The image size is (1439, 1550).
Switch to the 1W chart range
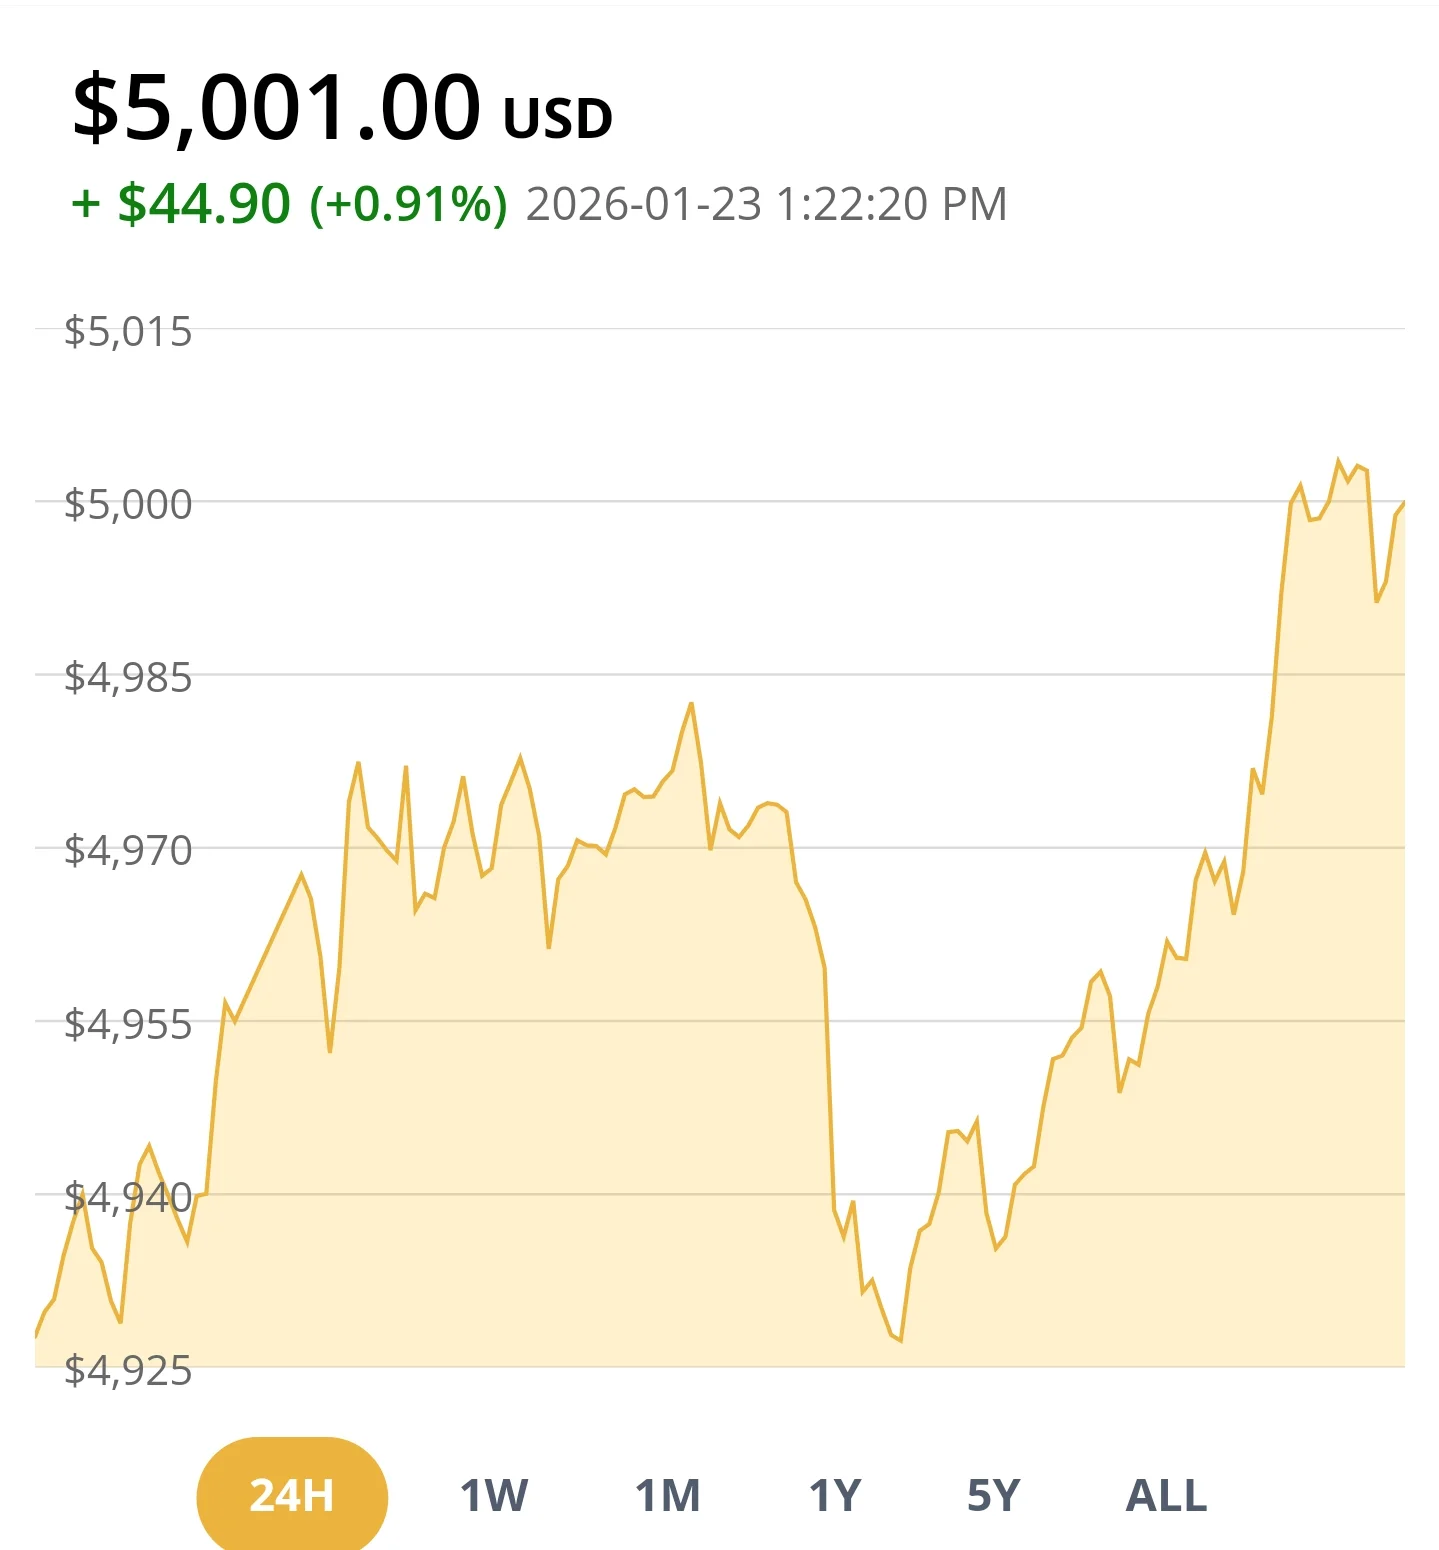click(x=494, y=1496)
